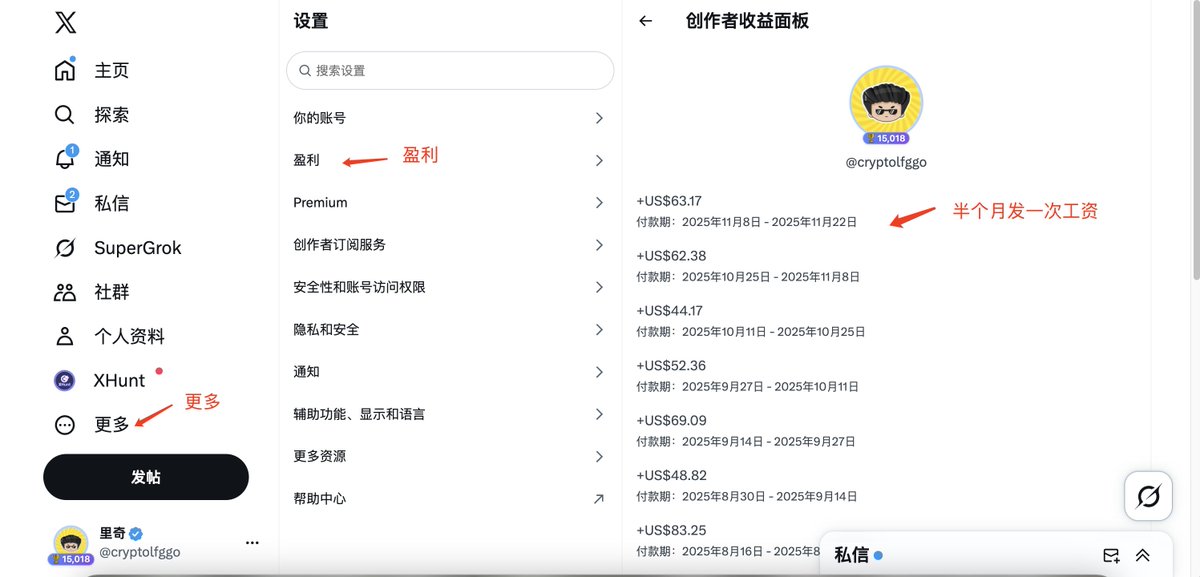Image resolution: width=1200 pixels, height=577 pixels.
Task: Click the 更多 label in sidebar
Action: [112, 425]
